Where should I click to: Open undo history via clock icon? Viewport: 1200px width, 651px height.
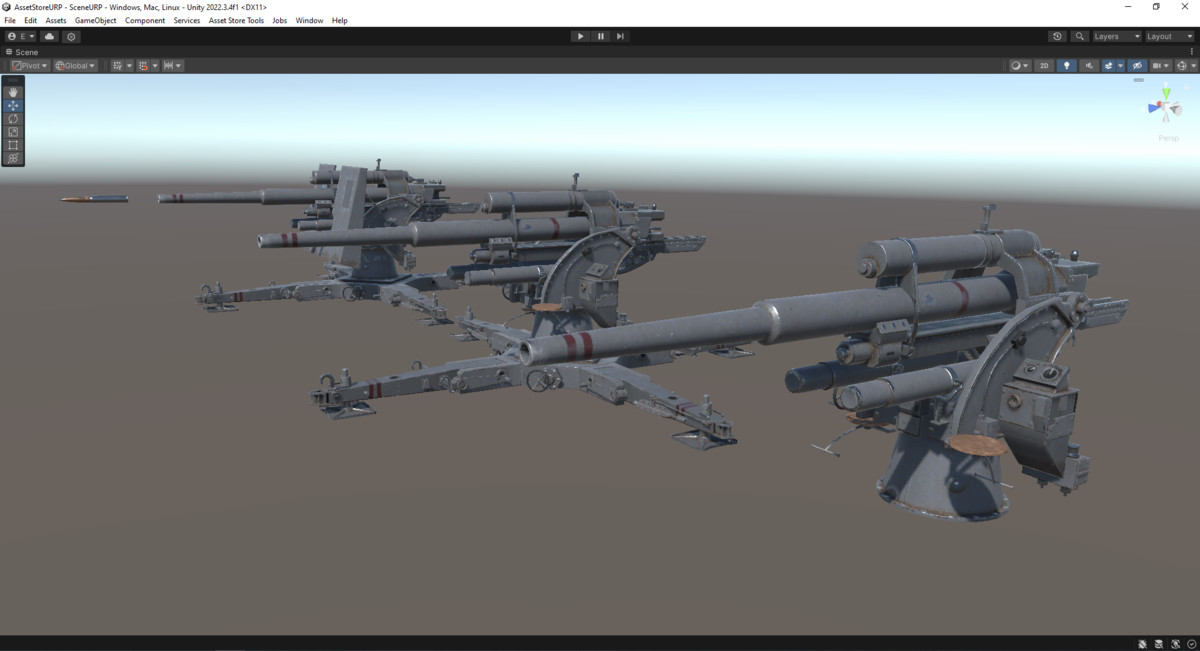1057,36
